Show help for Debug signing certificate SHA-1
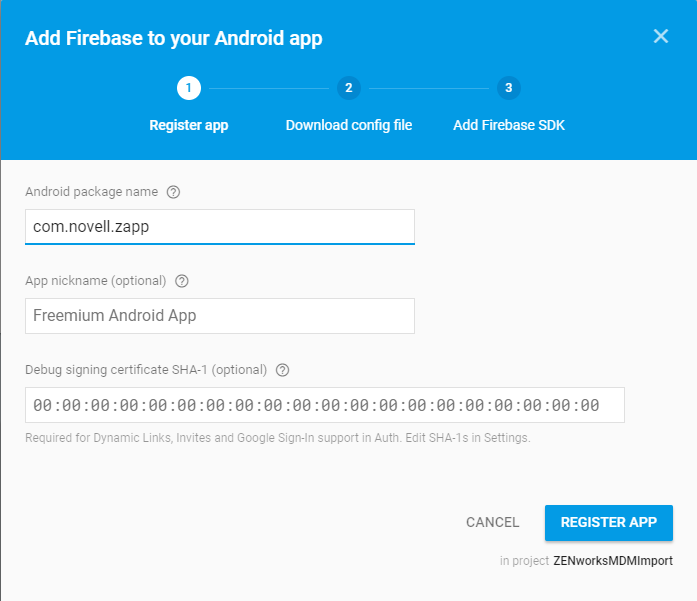Image resolution: width=697 pixels, height=601 pixels. click(x=282, y=370)
